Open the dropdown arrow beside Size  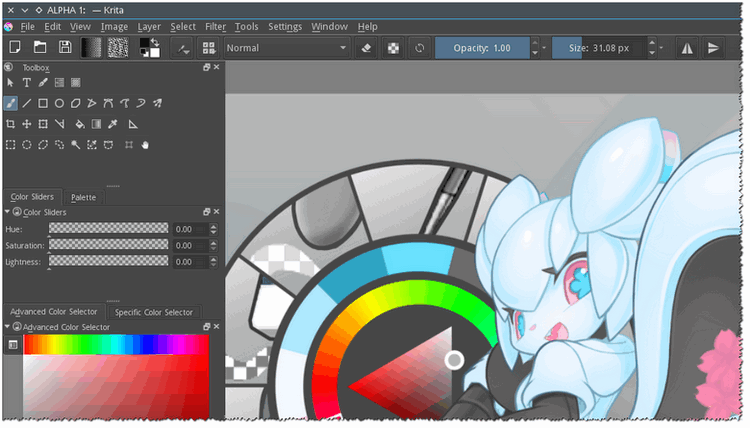point(662,48)
